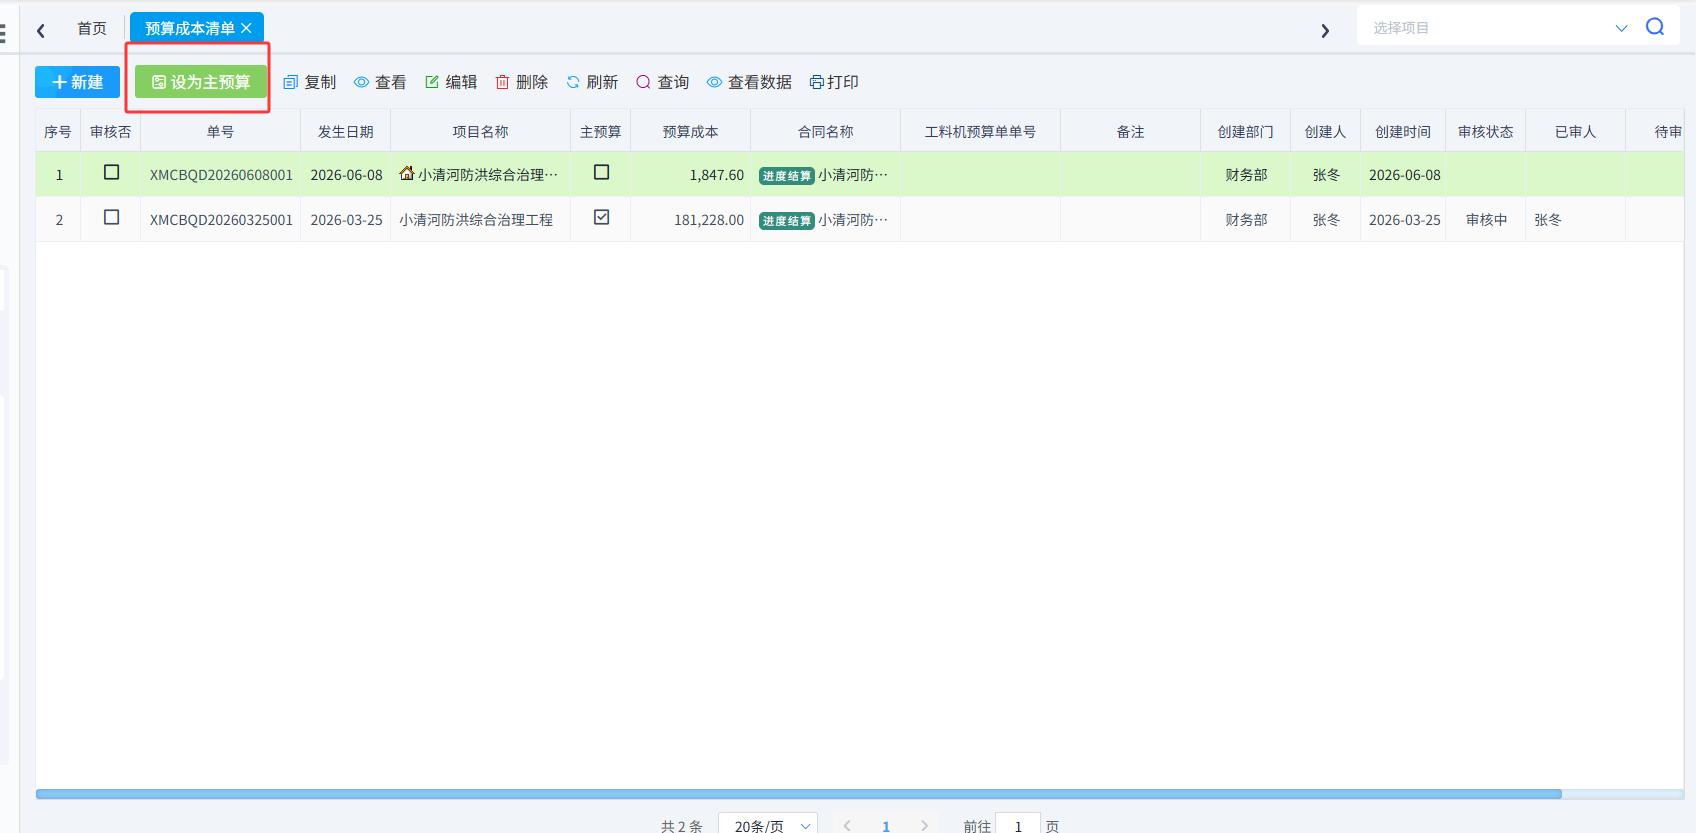The image size is (1696, 833).
Task: Open 查询 search in the toolbar
Action: click(663, 82)
